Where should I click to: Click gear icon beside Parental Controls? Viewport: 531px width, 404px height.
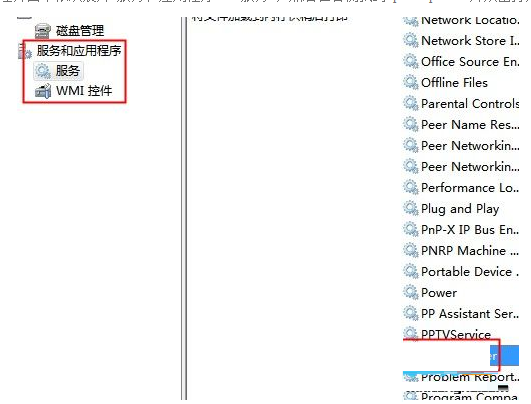[x=410, y=104]
